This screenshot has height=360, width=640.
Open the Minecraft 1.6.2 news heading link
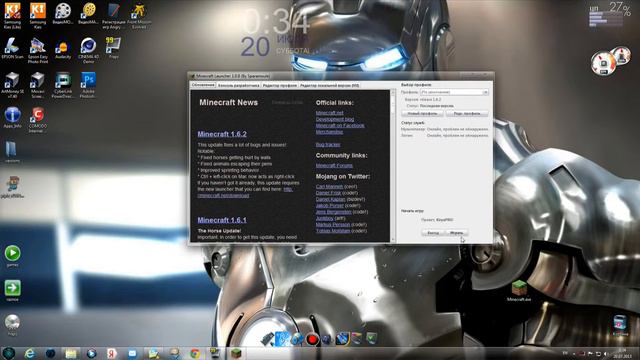tap(222, 134)
